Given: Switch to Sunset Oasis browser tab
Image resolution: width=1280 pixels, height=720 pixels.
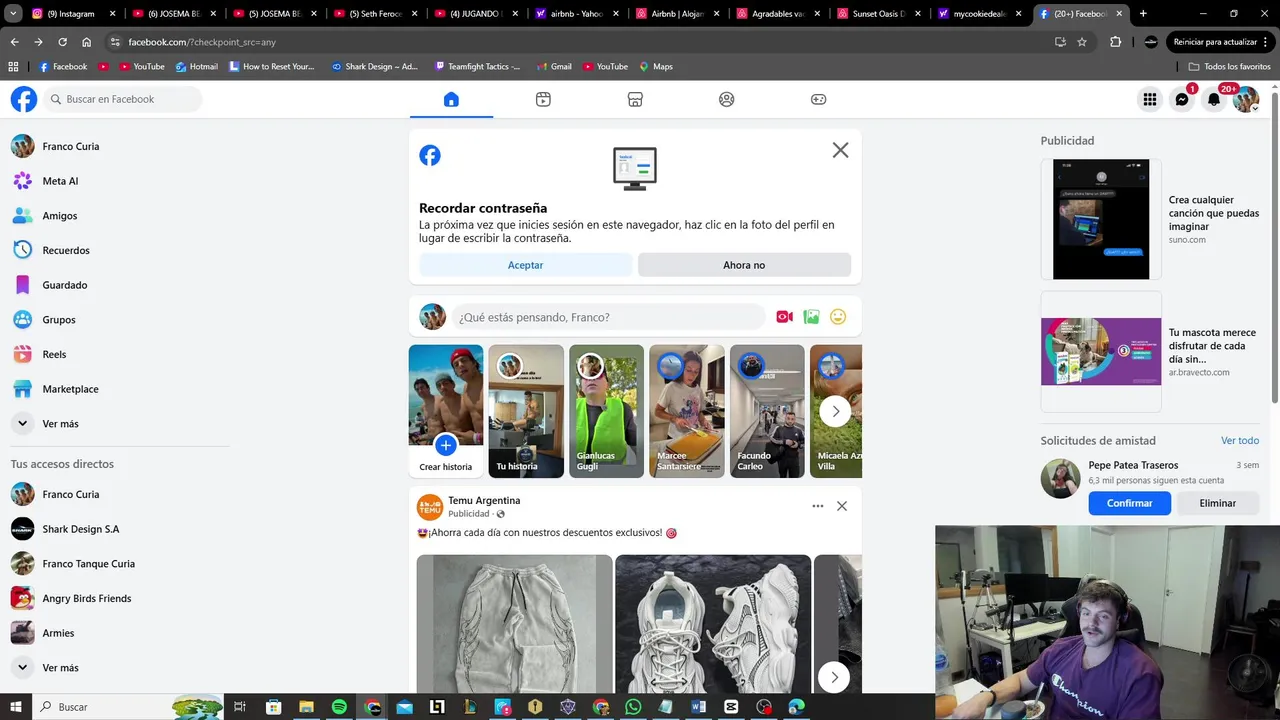Looking at the screenshot, I should click(880, 14).
